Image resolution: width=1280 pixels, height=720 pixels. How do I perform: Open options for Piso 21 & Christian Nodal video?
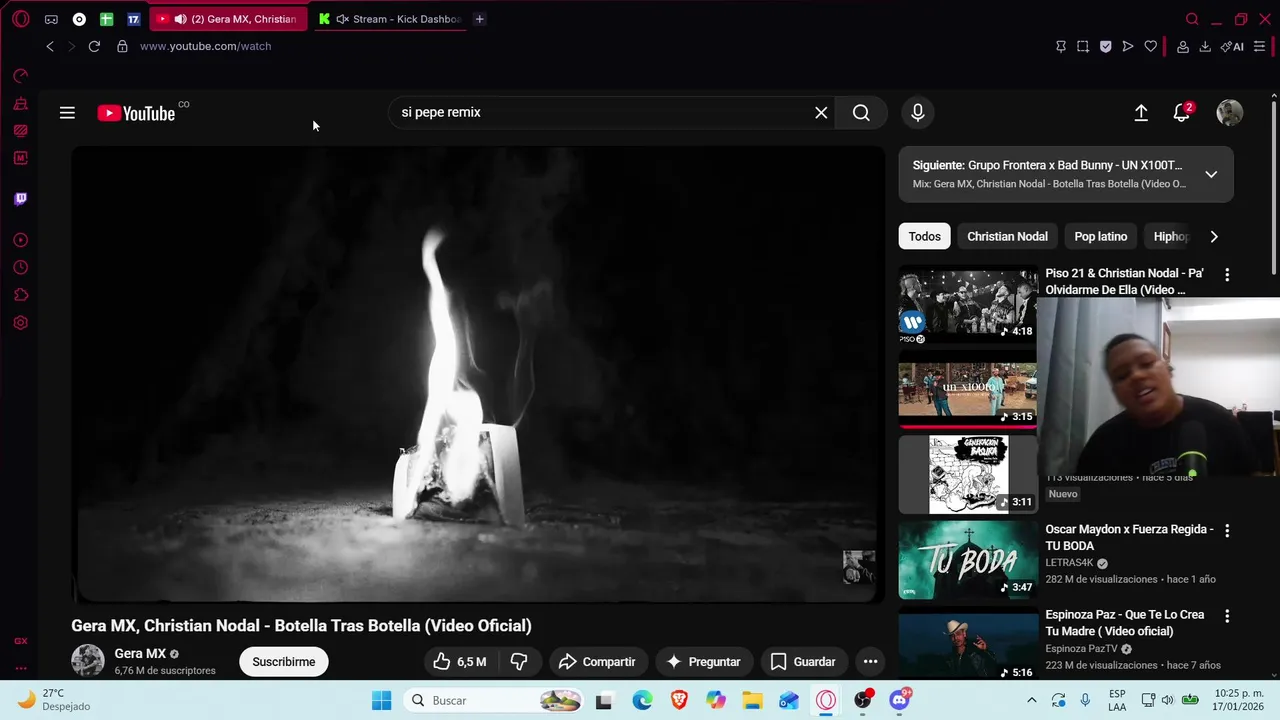(1227, 274)
